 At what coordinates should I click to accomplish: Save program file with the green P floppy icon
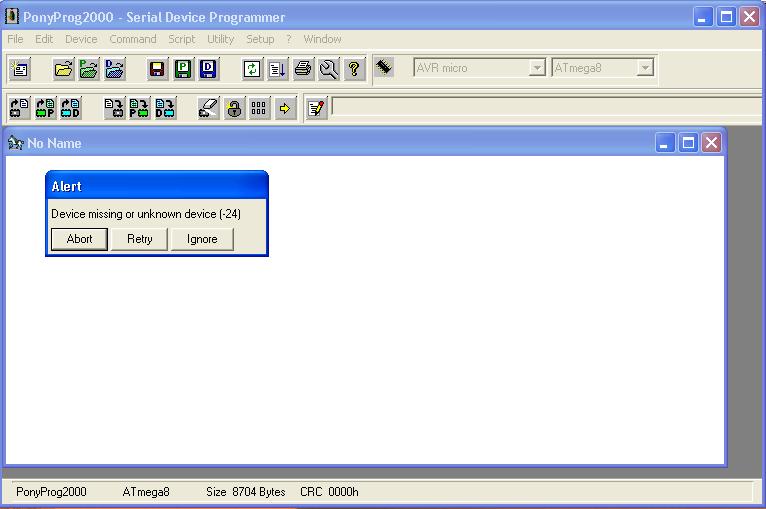click(x=183, y=69)
